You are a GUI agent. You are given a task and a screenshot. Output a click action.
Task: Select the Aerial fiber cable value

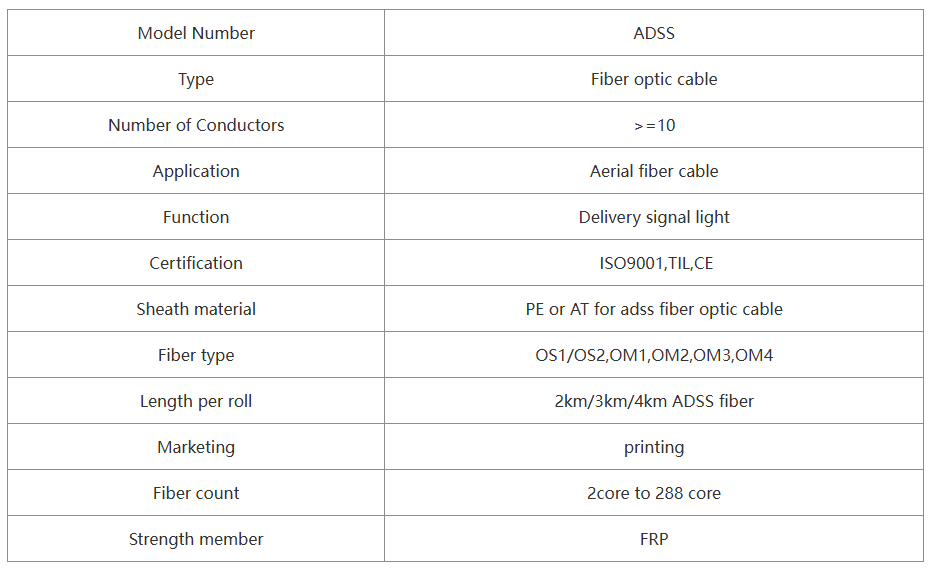[x=654, y=171]
